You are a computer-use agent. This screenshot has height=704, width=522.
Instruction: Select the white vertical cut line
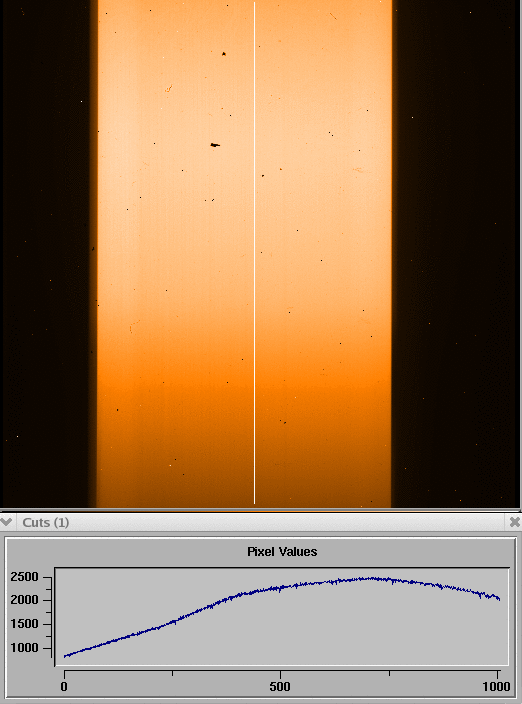pyautogui.click(x=254, y=253)
